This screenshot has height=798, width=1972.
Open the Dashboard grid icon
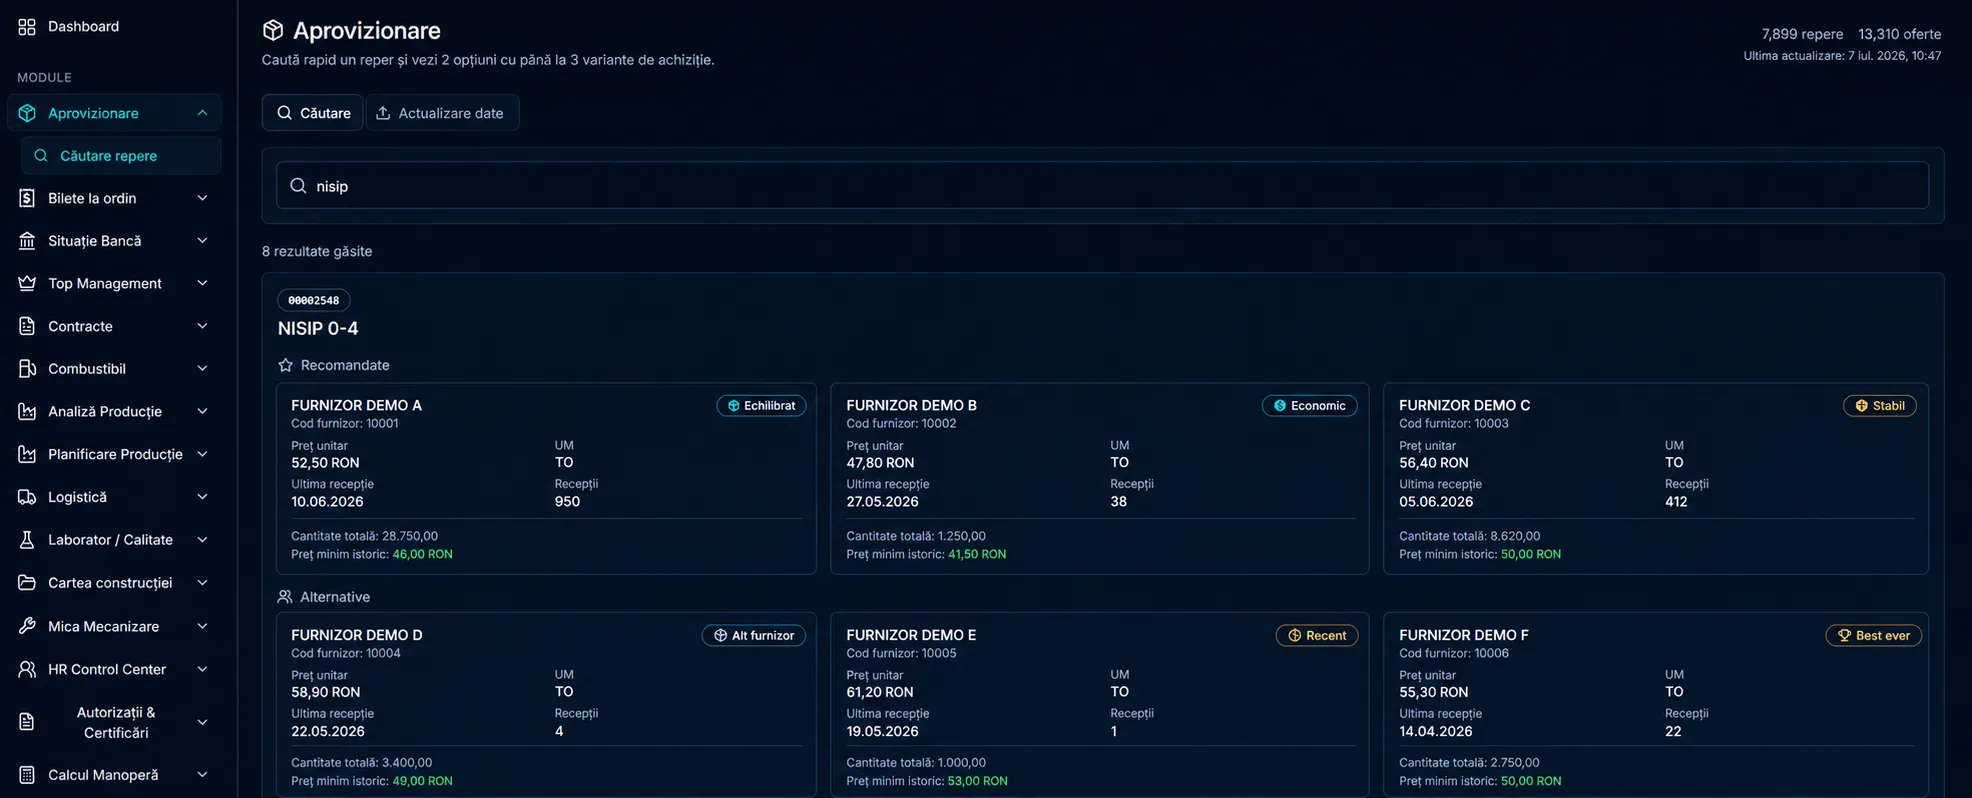tap(27, 26)
